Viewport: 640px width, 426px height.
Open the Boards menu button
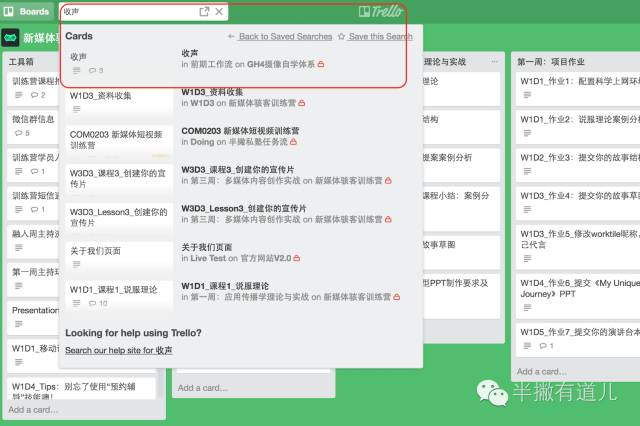[x=27, y=11]
